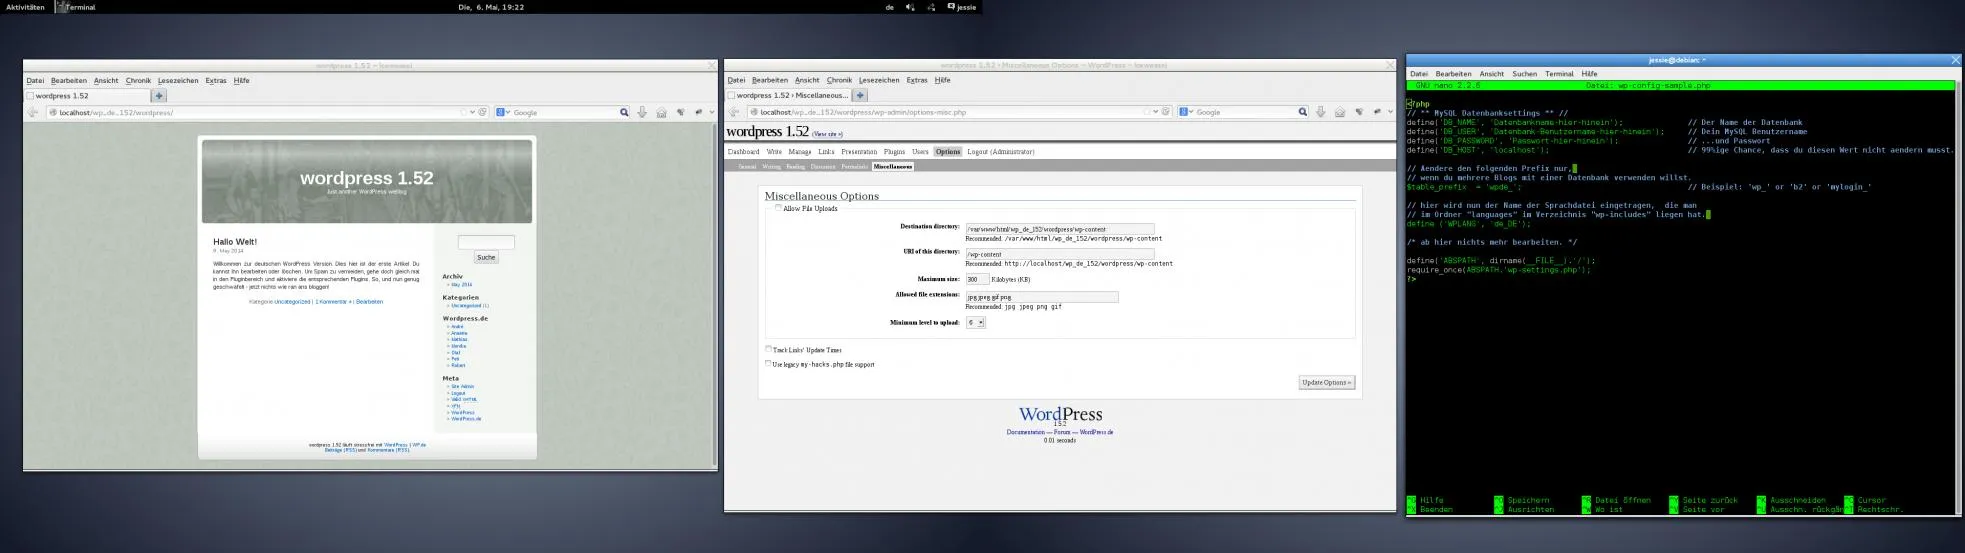
Task: Go to home page in admin browser
Action: (x=1340, y=112)
